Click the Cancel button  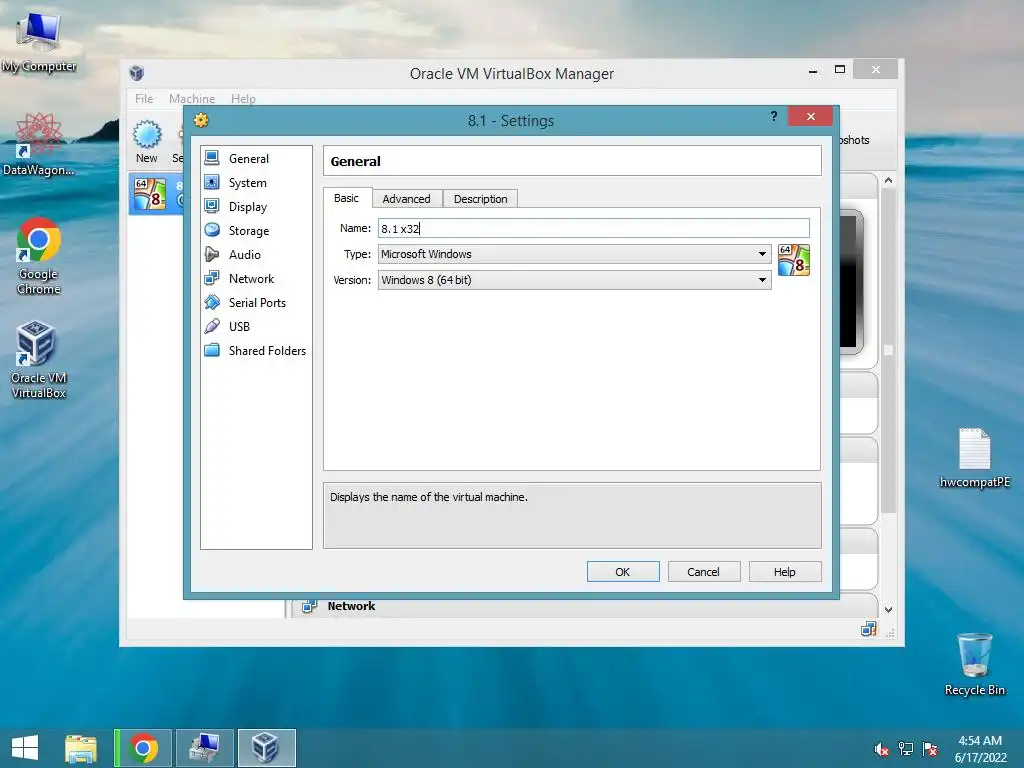tap(703, 571)
